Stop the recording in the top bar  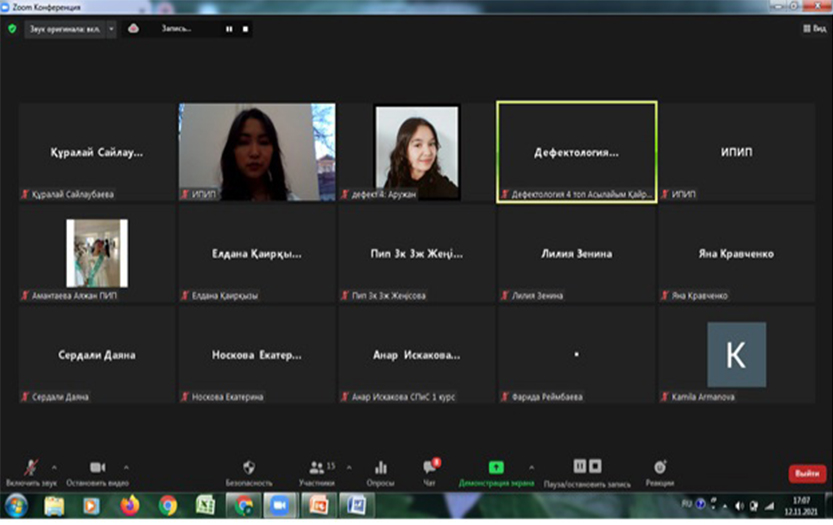point(244,29)
